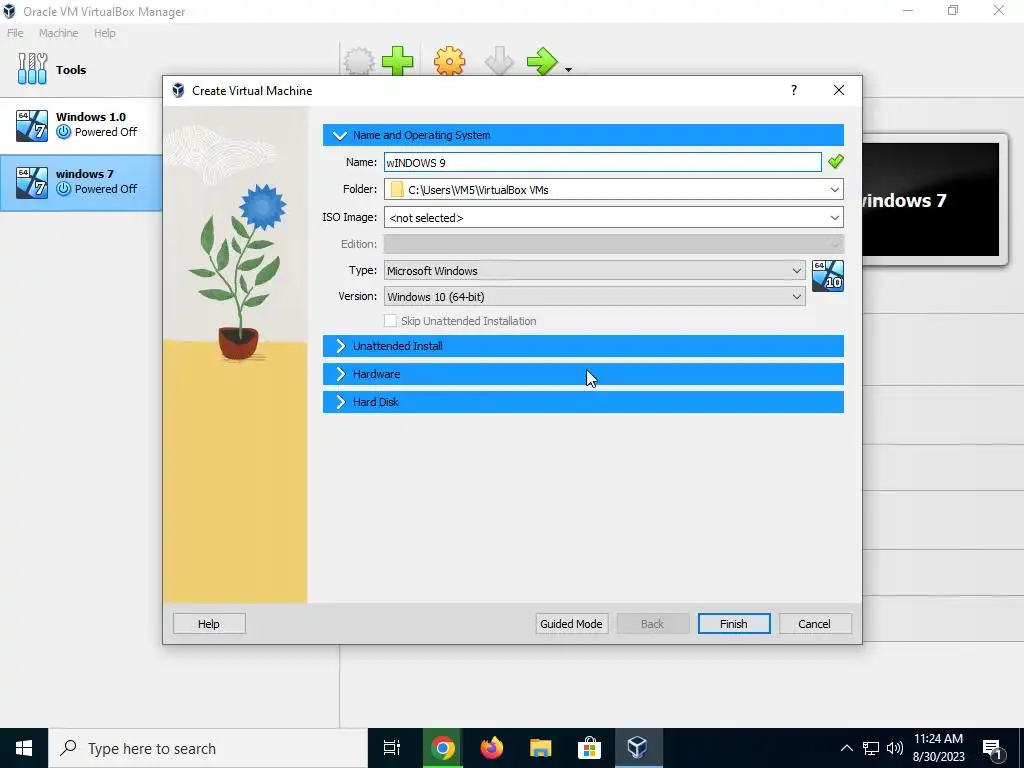Click the Name field containing wINDOWS 9
This screenshot has width=1024, height=768.
point(602,163)
